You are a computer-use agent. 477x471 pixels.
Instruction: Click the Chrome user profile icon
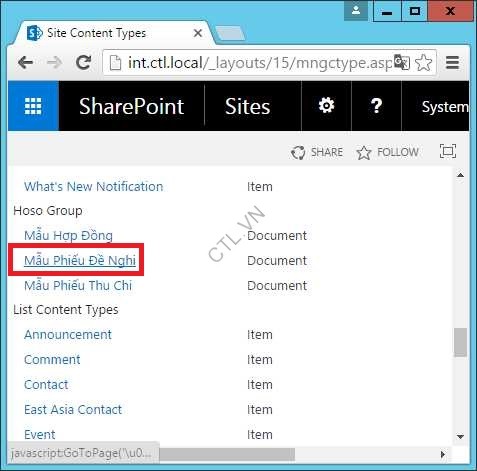(356, 11)
